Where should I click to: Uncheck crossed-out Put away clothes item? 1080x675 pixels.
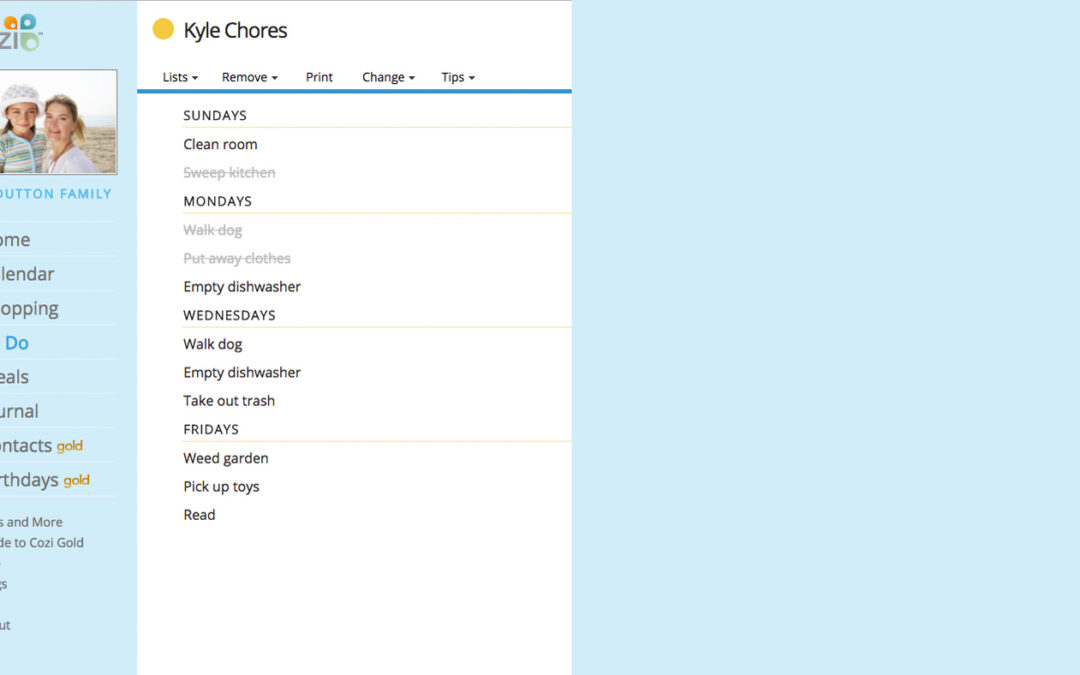click(x=237, y=258)
